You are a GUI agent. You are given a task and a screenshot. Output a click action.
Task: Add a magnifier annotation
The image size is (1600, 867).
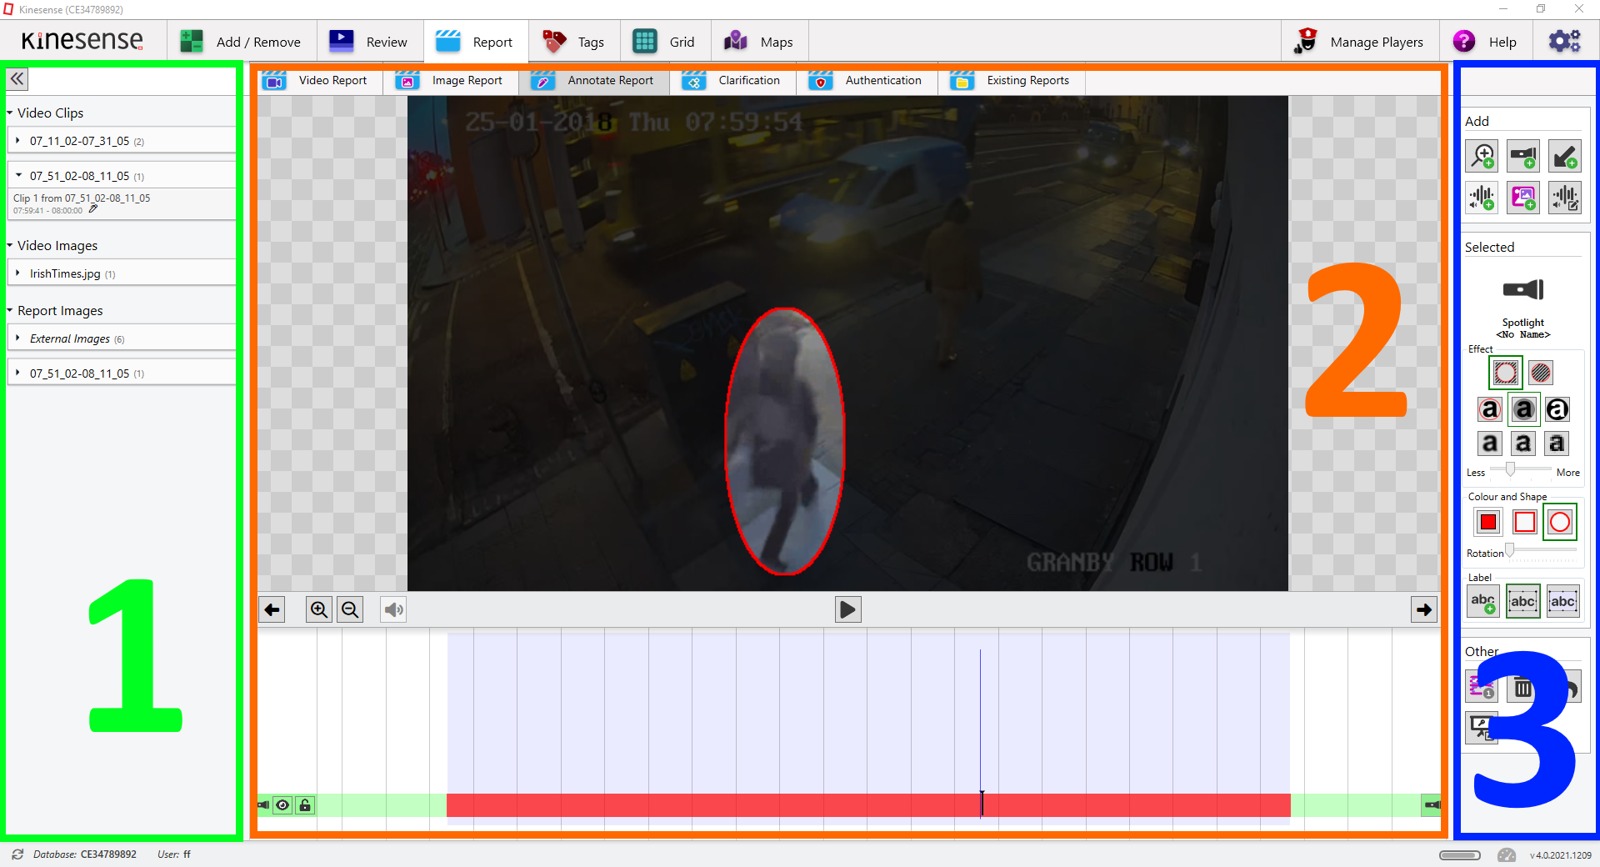(1482, 156)
